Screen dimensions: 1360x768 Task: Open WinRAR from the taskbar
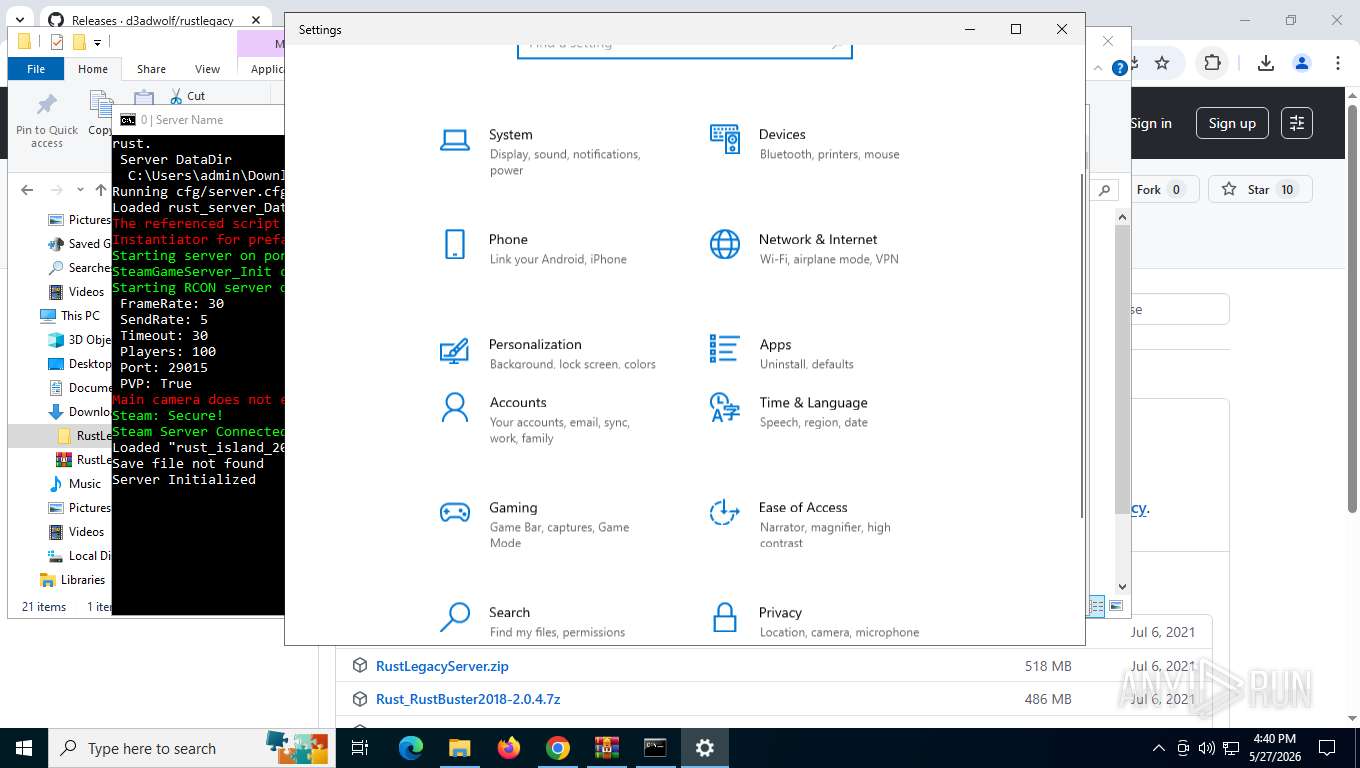click(x=606, y=748)
